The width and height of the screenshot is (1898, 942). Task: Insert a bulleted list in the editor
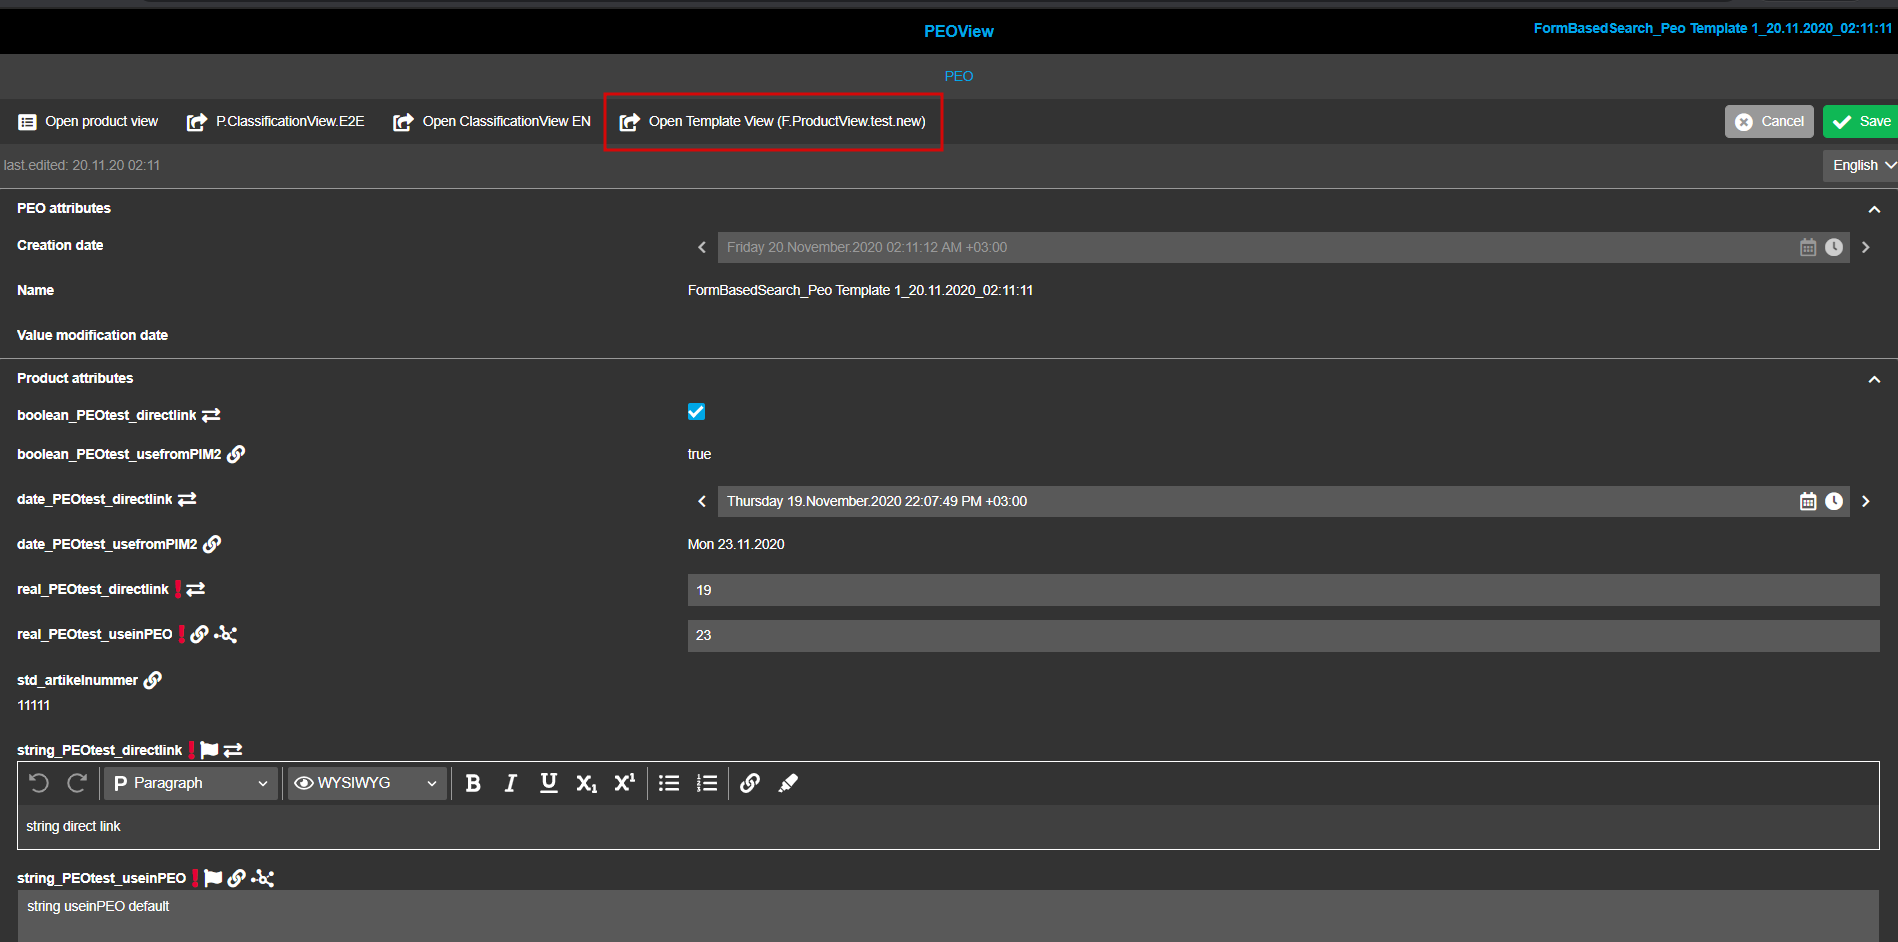click(668, 783)
